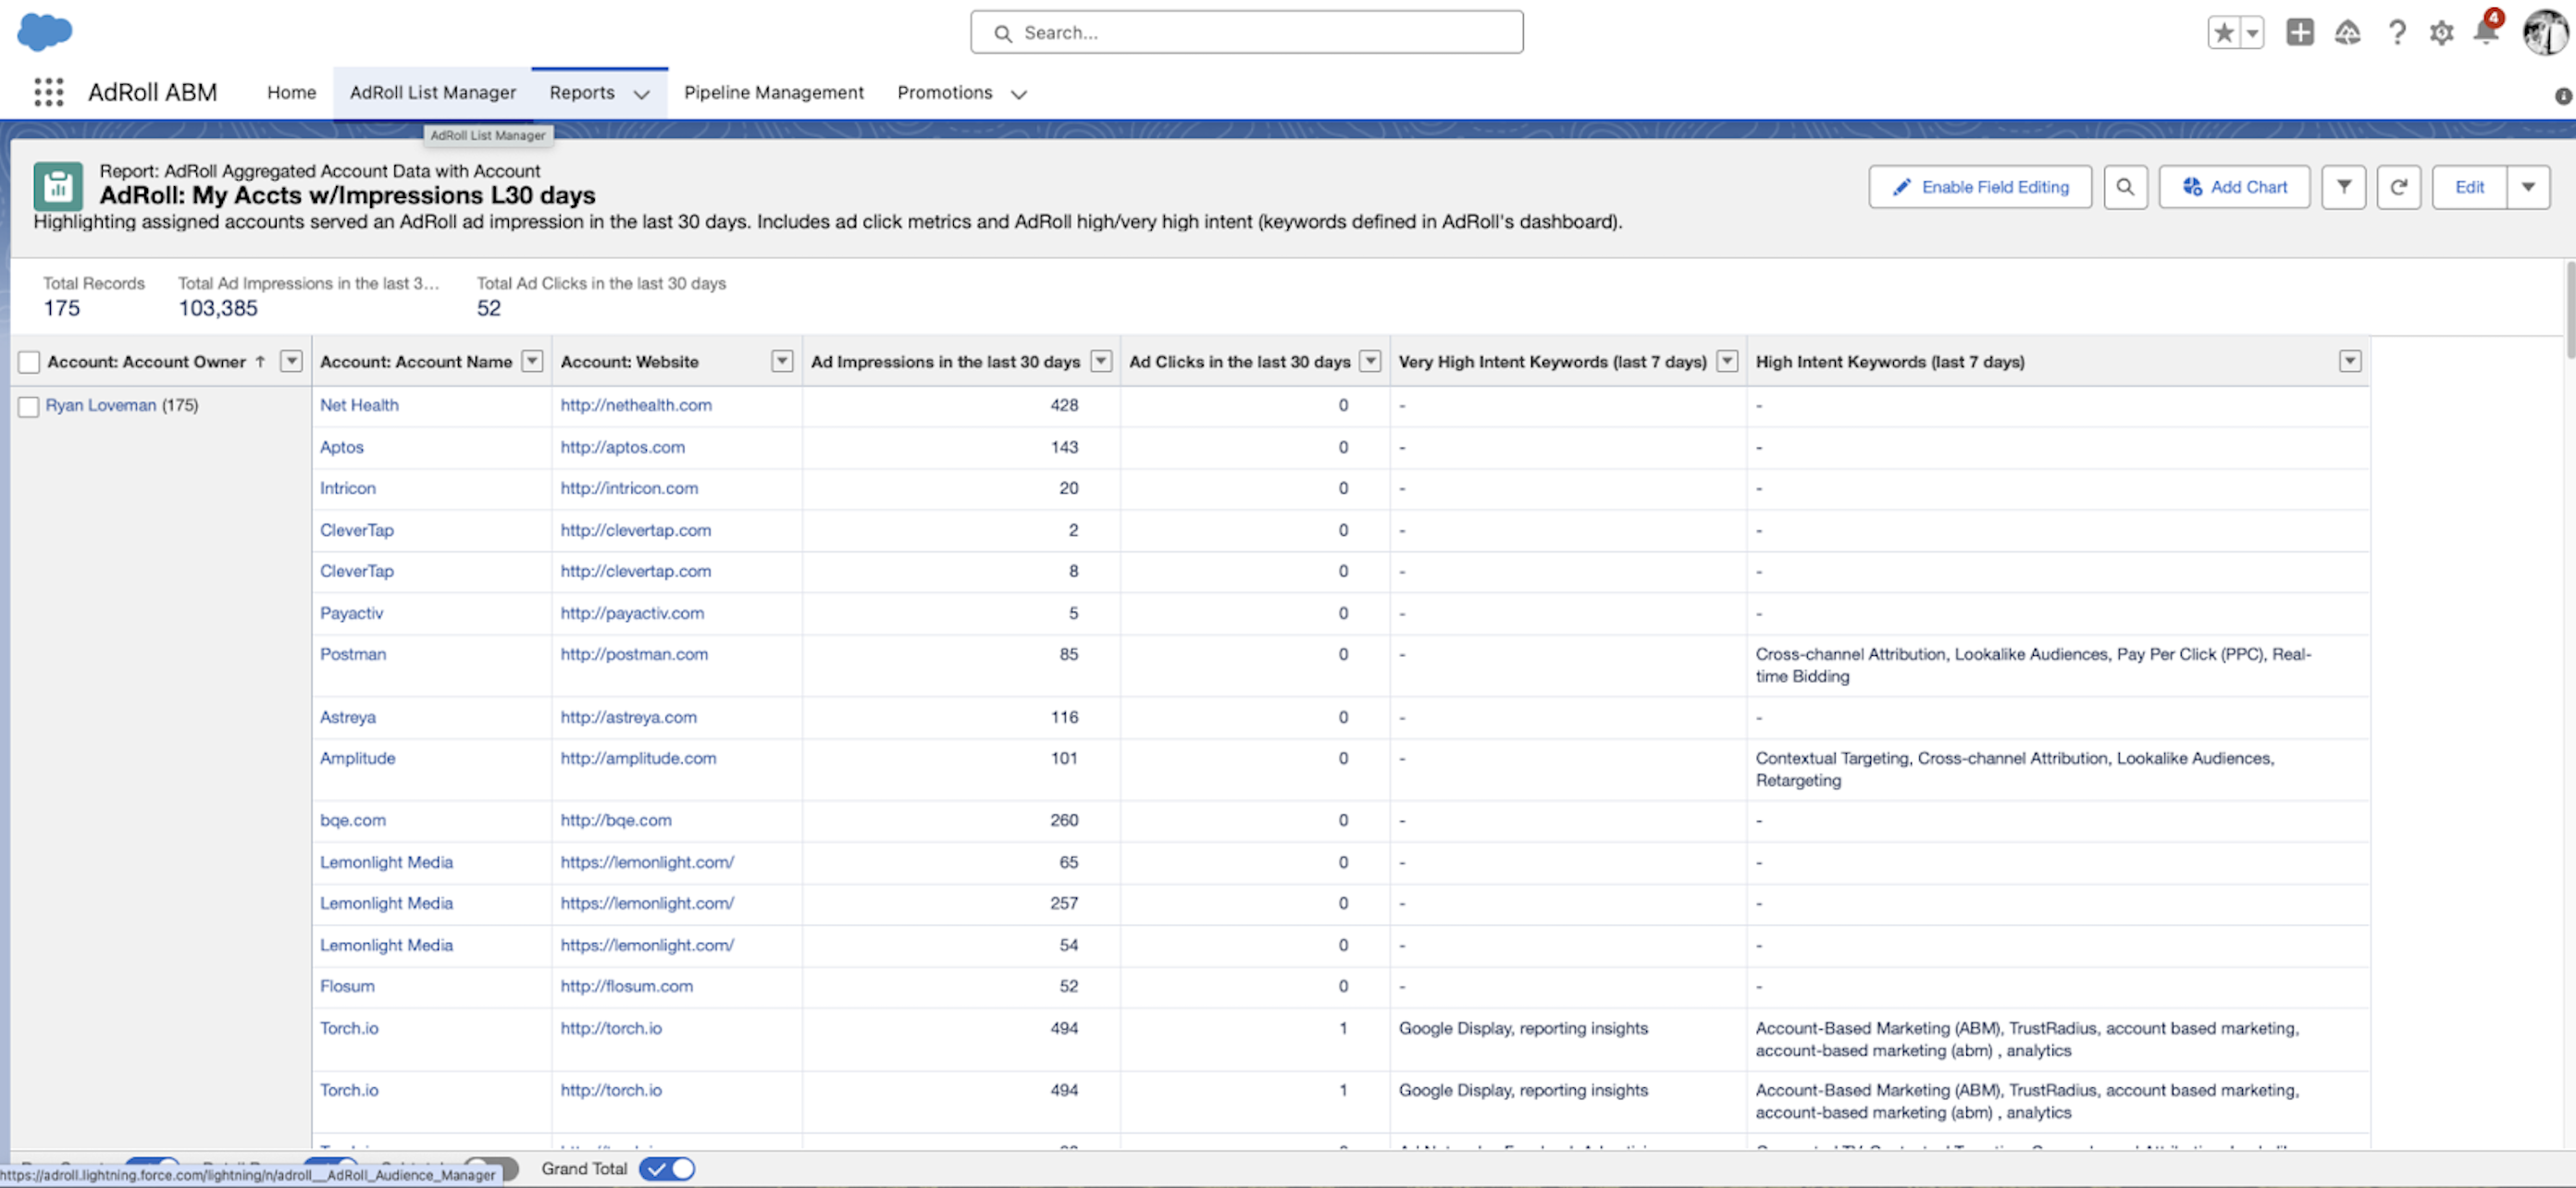This screenshot has width=2576, height=1188.
Task: Open the Postman account link
Action: pyautogui.click(x=353, y=654)
